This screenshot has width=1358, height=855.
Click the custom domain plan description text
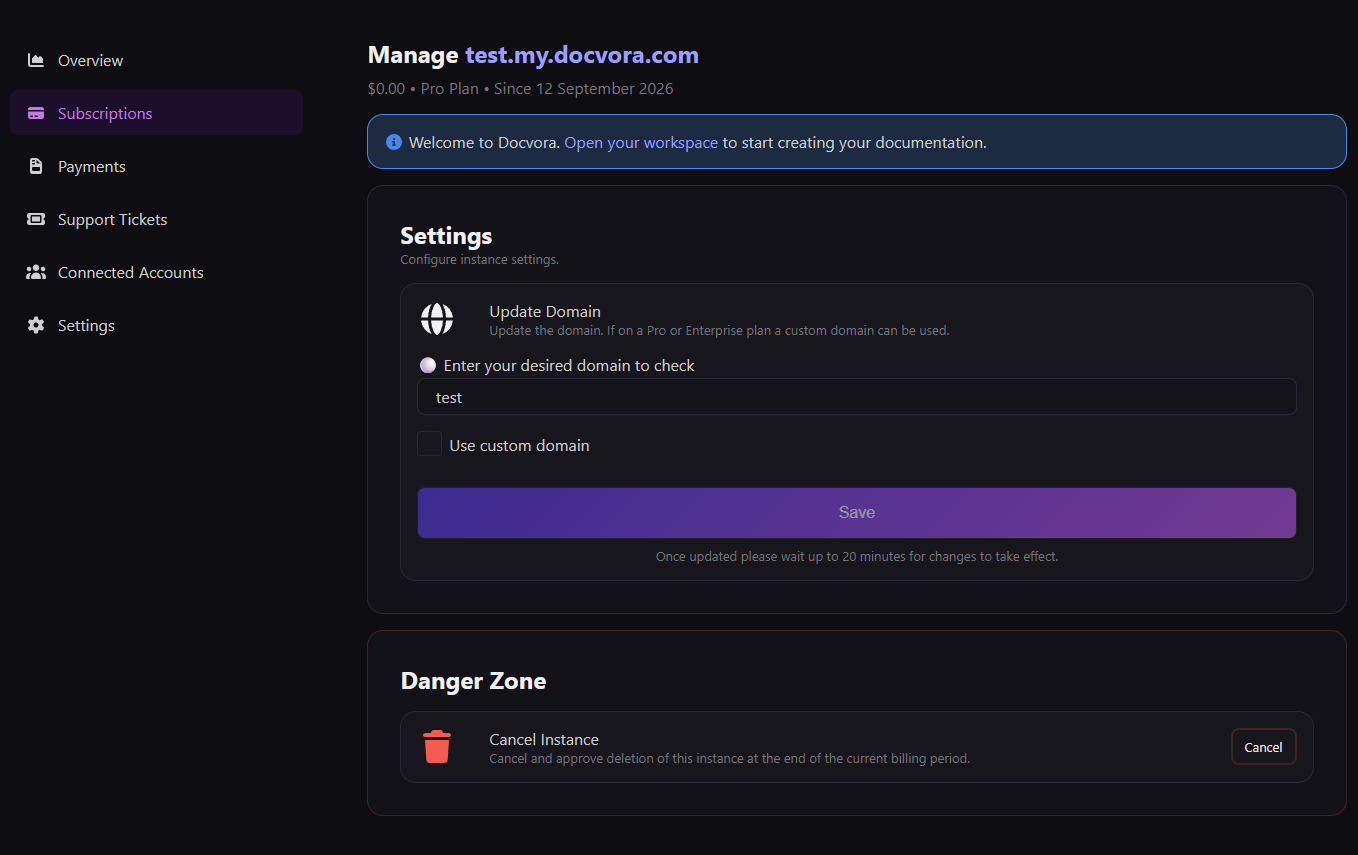tap(719, 330)
